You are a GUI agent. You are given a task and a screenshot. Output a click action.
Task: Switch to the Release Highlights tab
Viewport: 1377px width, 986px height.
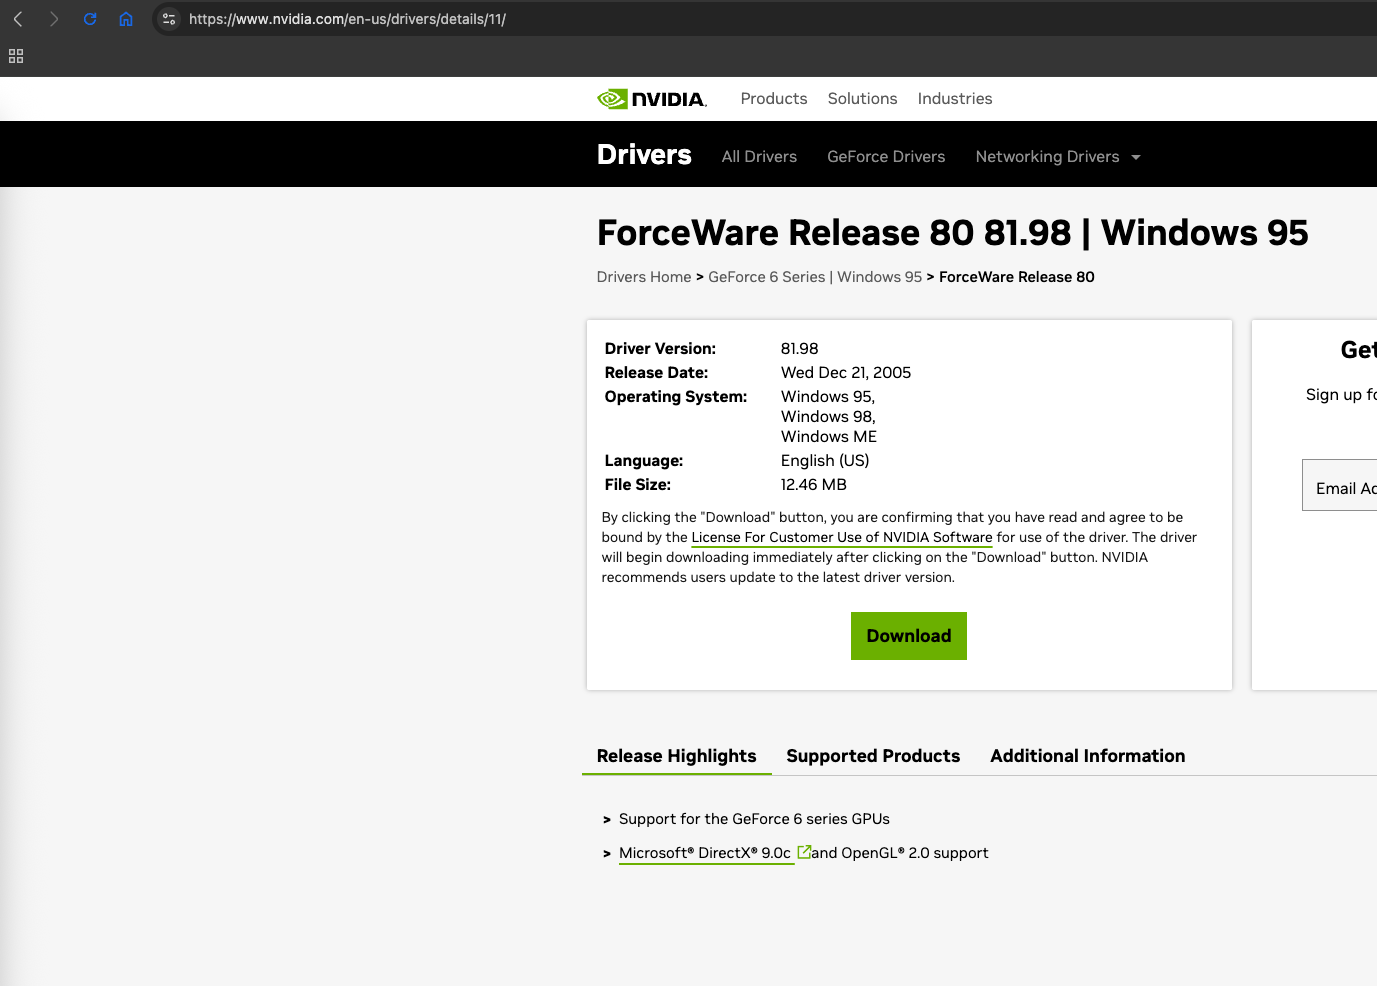coord(677,756)
